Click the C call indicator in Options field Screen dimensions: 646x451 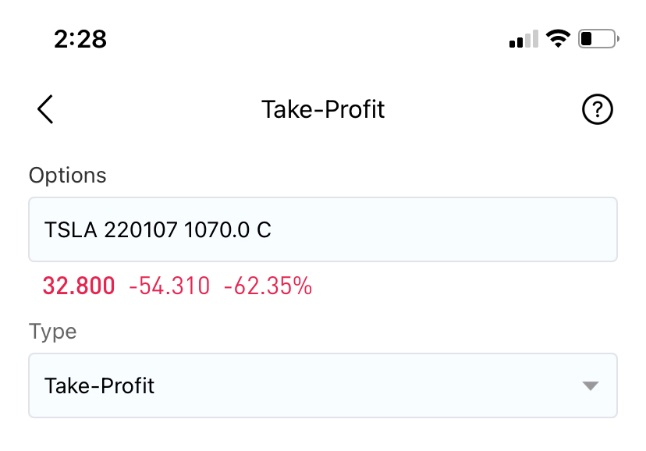click(264, 229)
